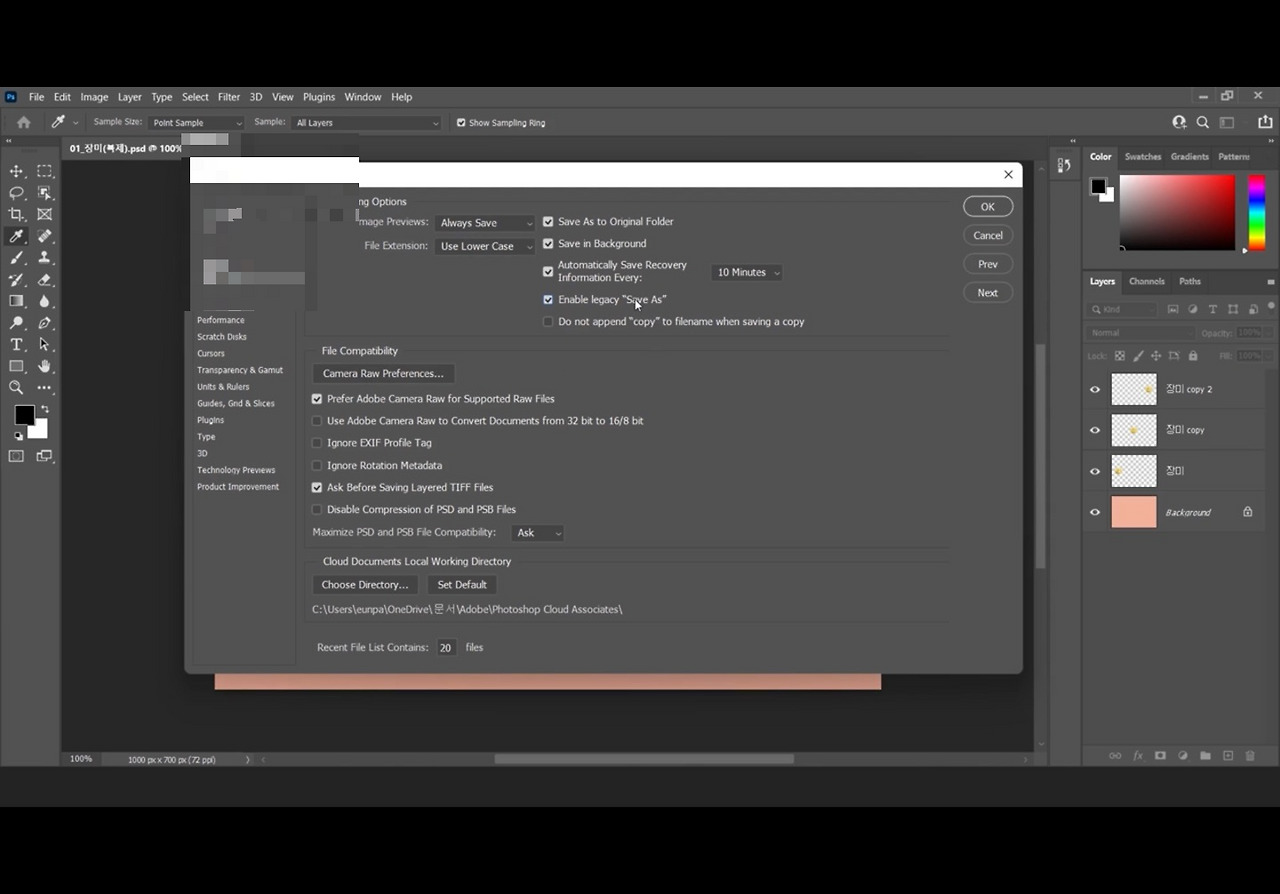Open the File menu
This screenshot has height=894, width=1280.
click(x=36, y=97)
